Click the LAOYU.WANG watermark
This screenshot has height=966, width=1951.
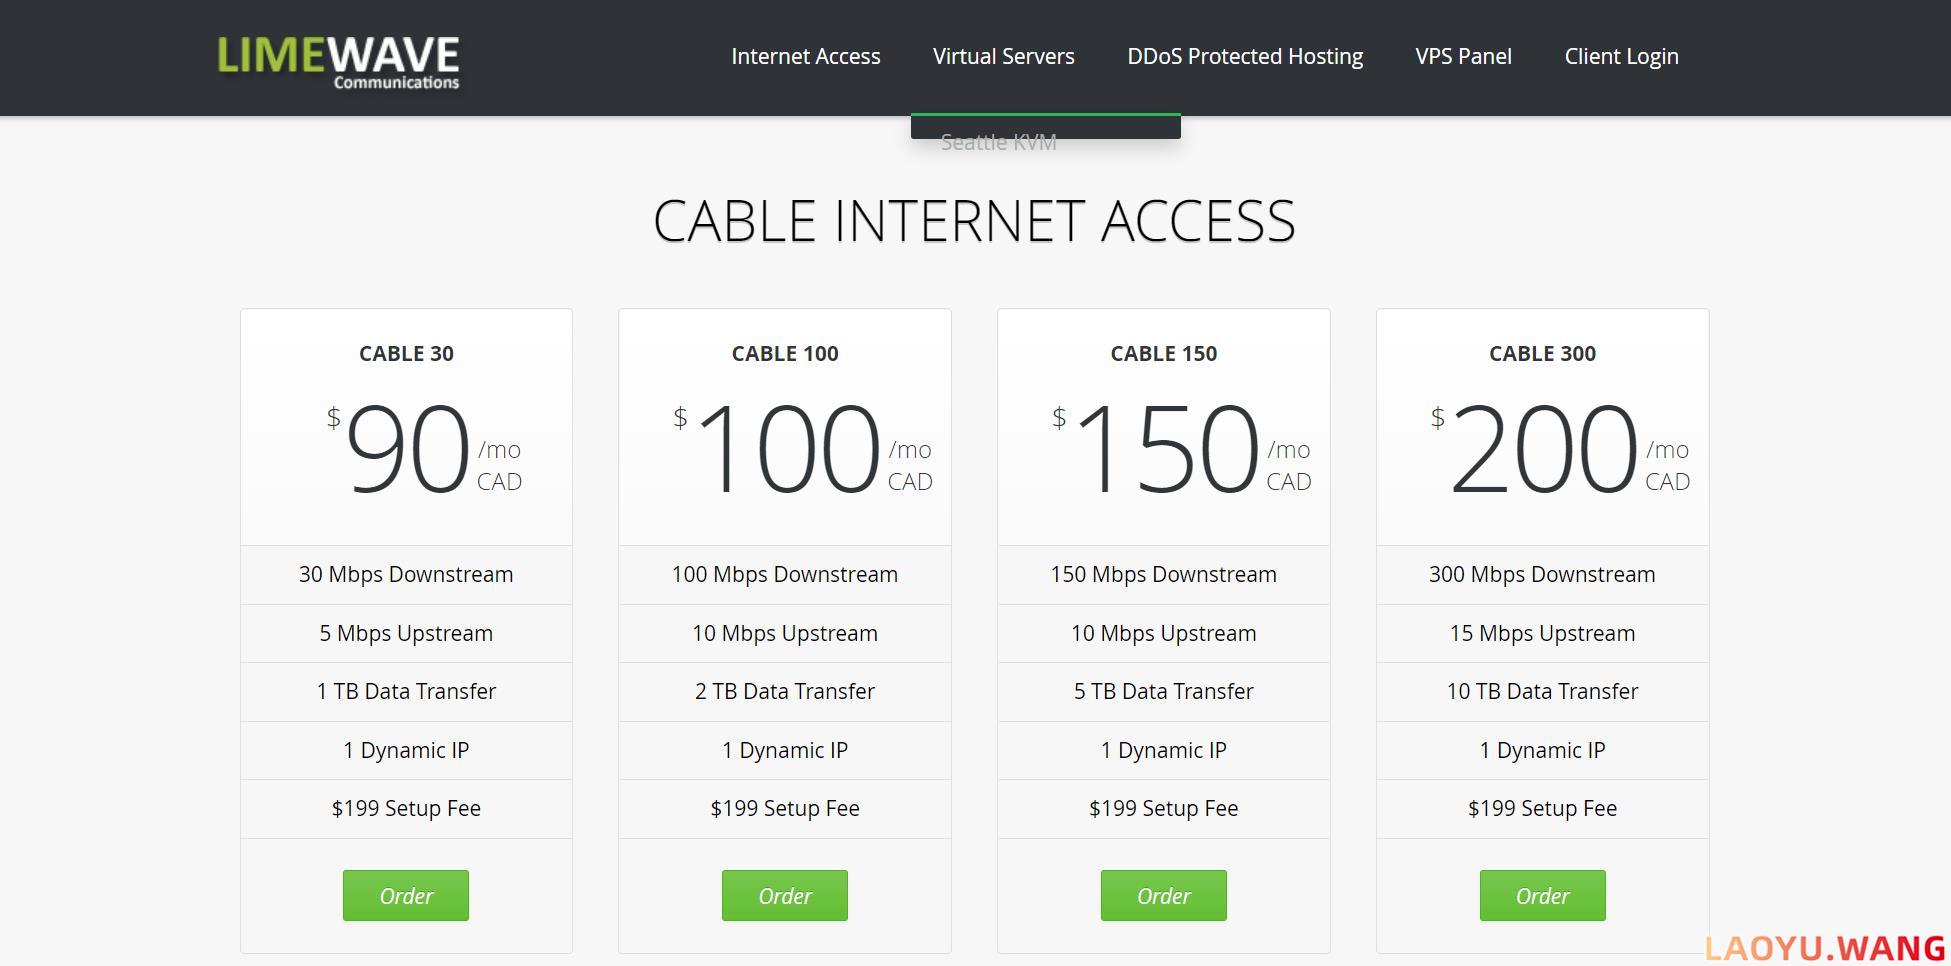click(x=1825, y=948)
